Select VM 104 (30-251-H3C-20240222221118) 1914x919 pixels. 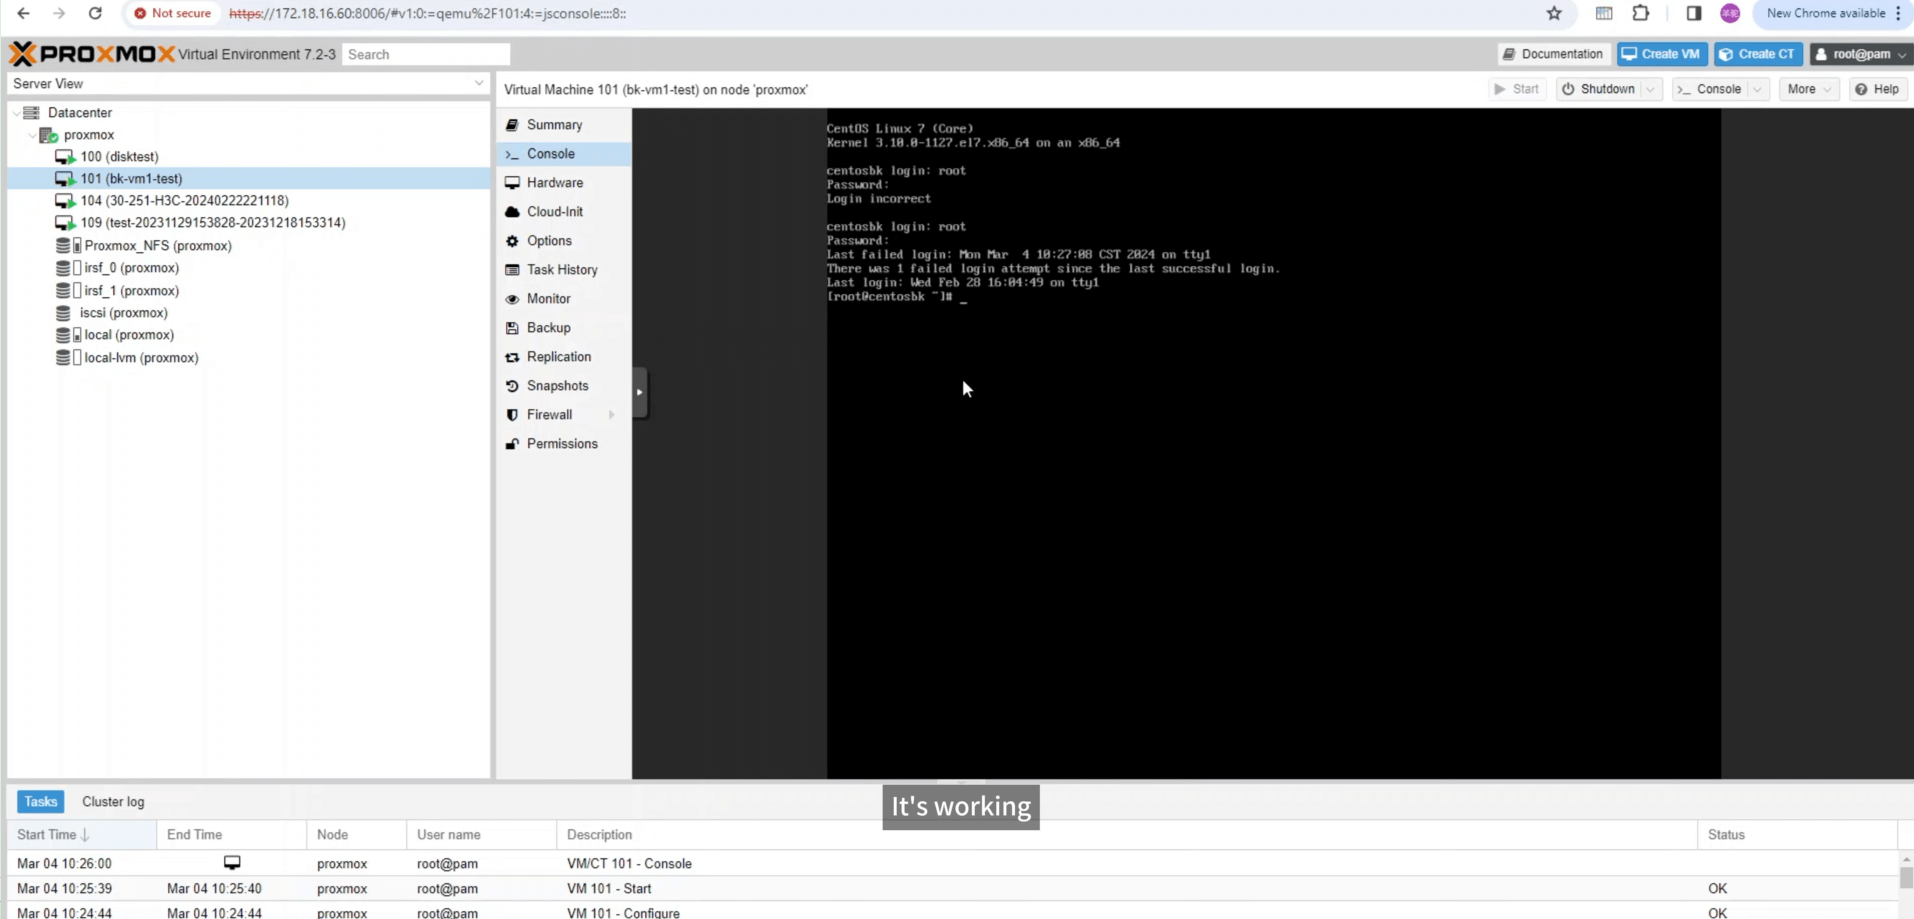(184, 201)
